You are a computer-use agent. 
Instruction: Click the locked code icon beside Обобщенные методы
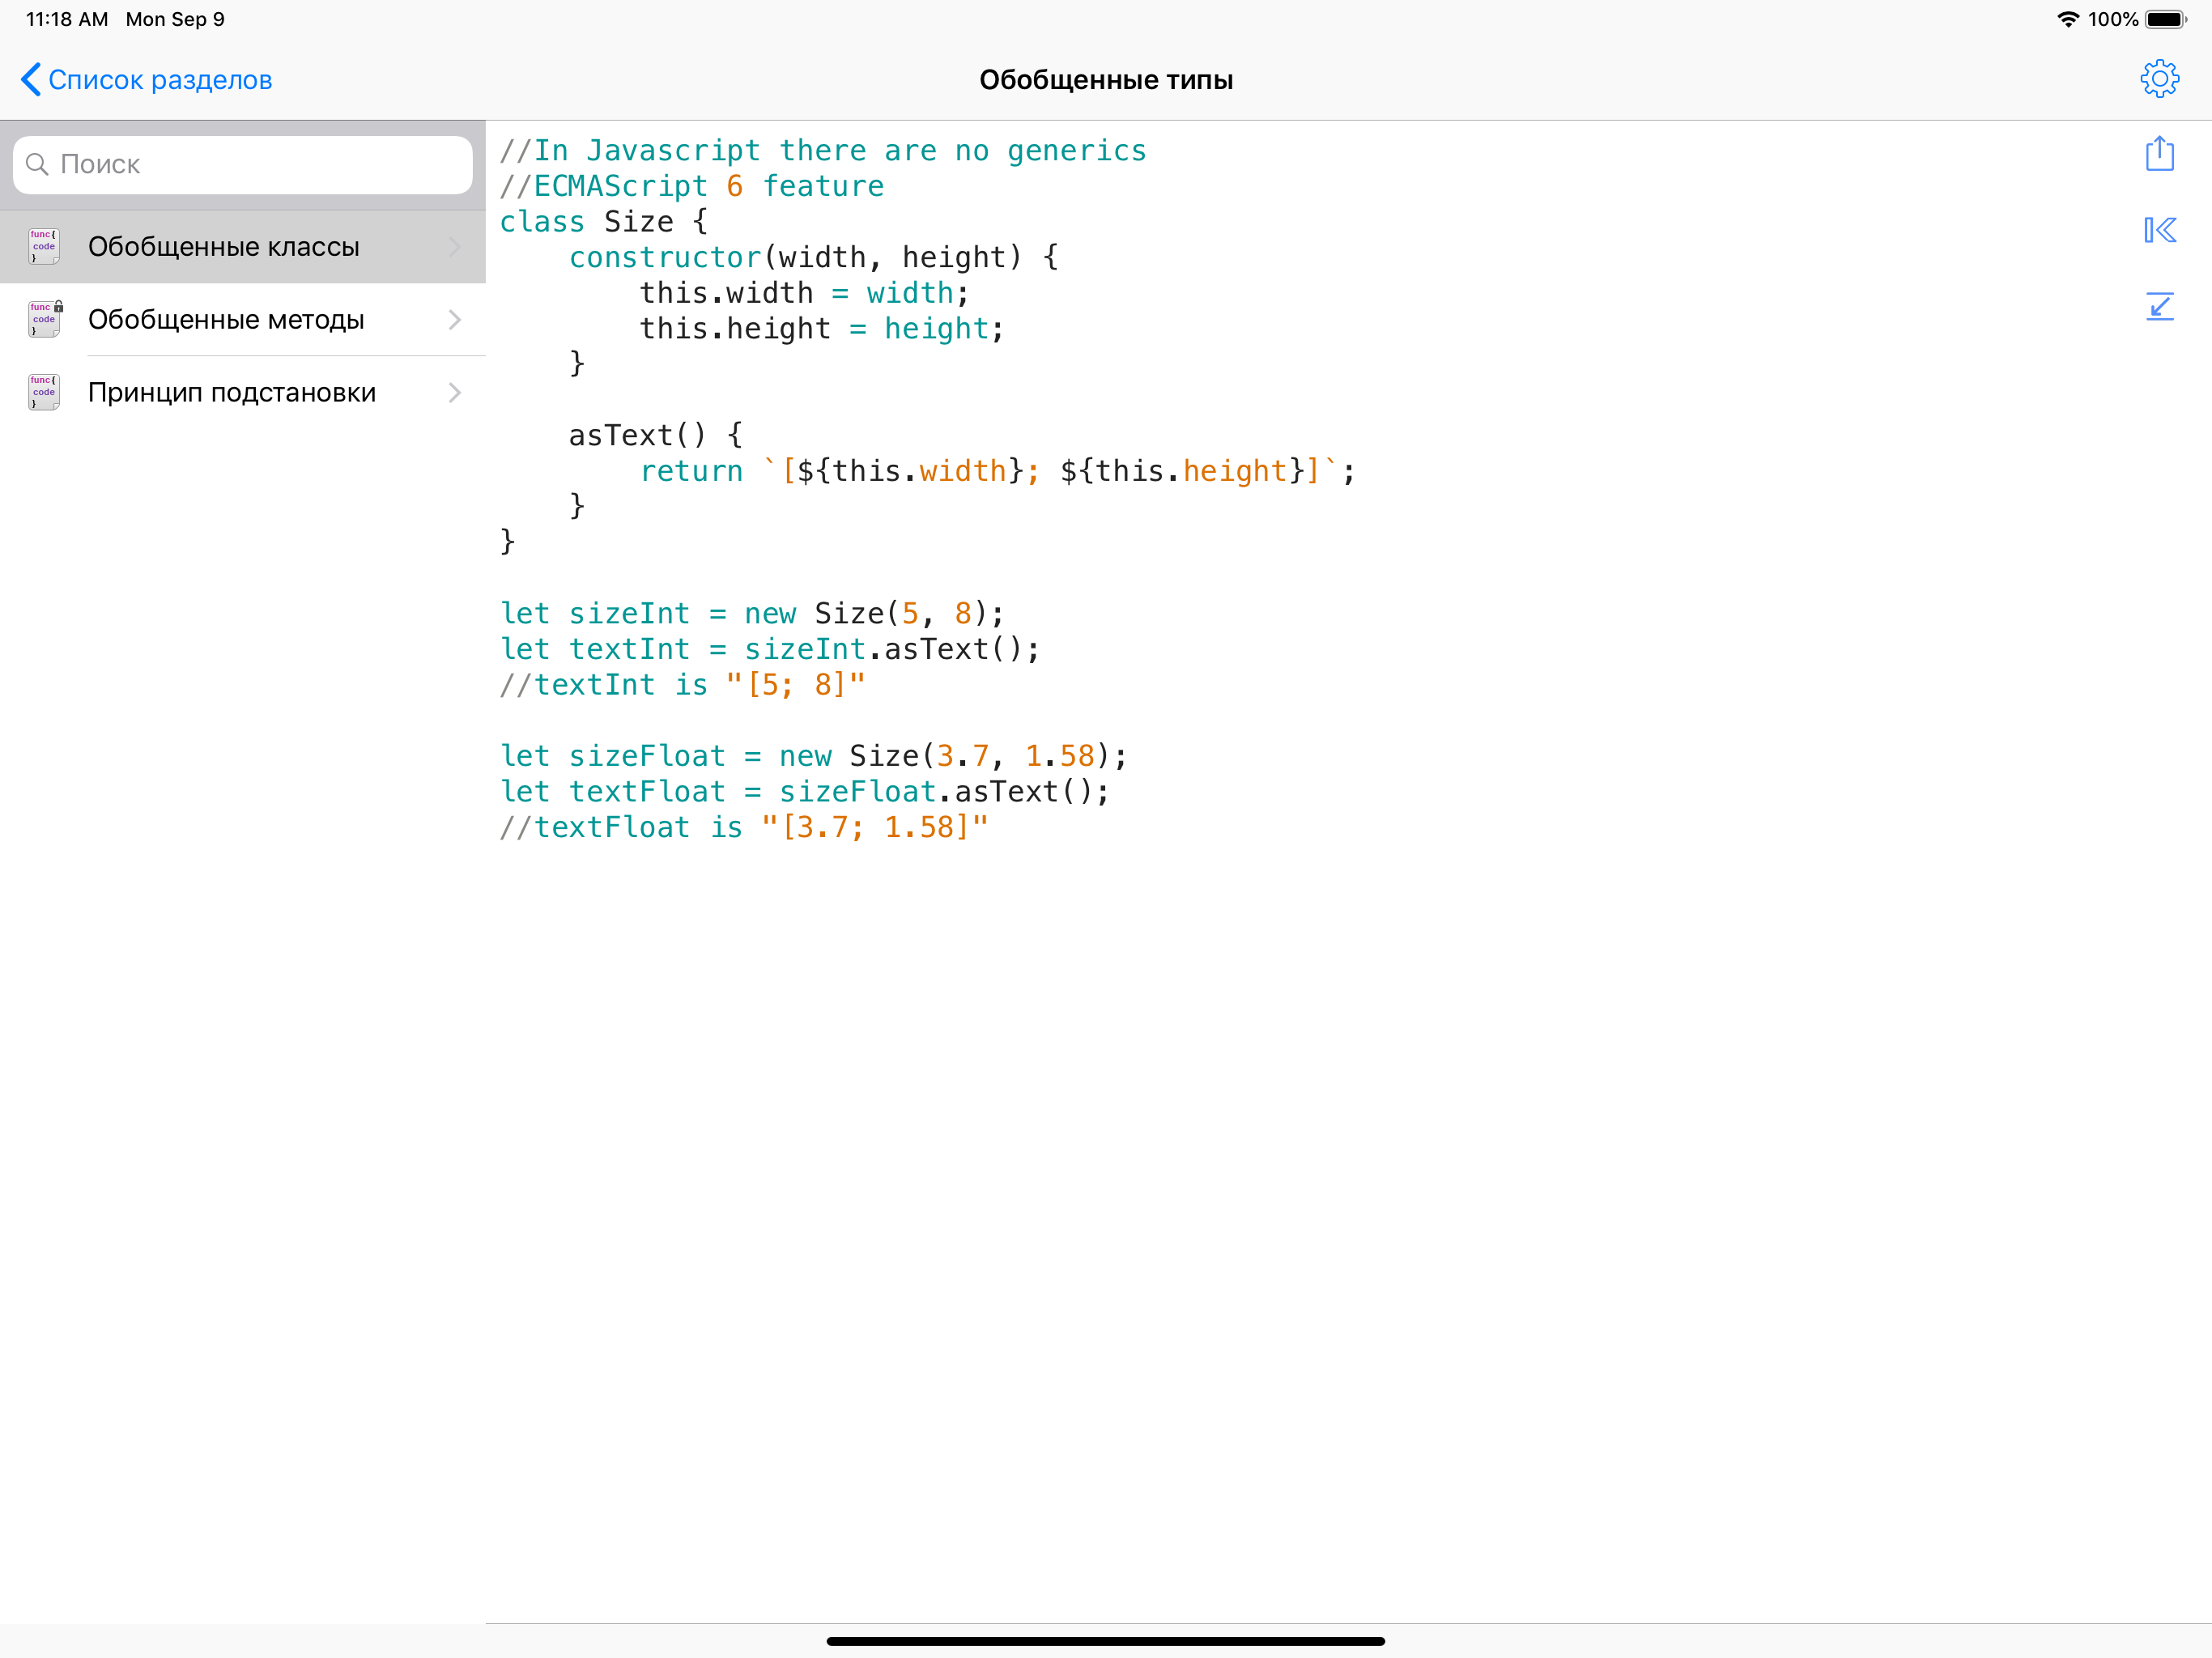[x=43, y=319]
